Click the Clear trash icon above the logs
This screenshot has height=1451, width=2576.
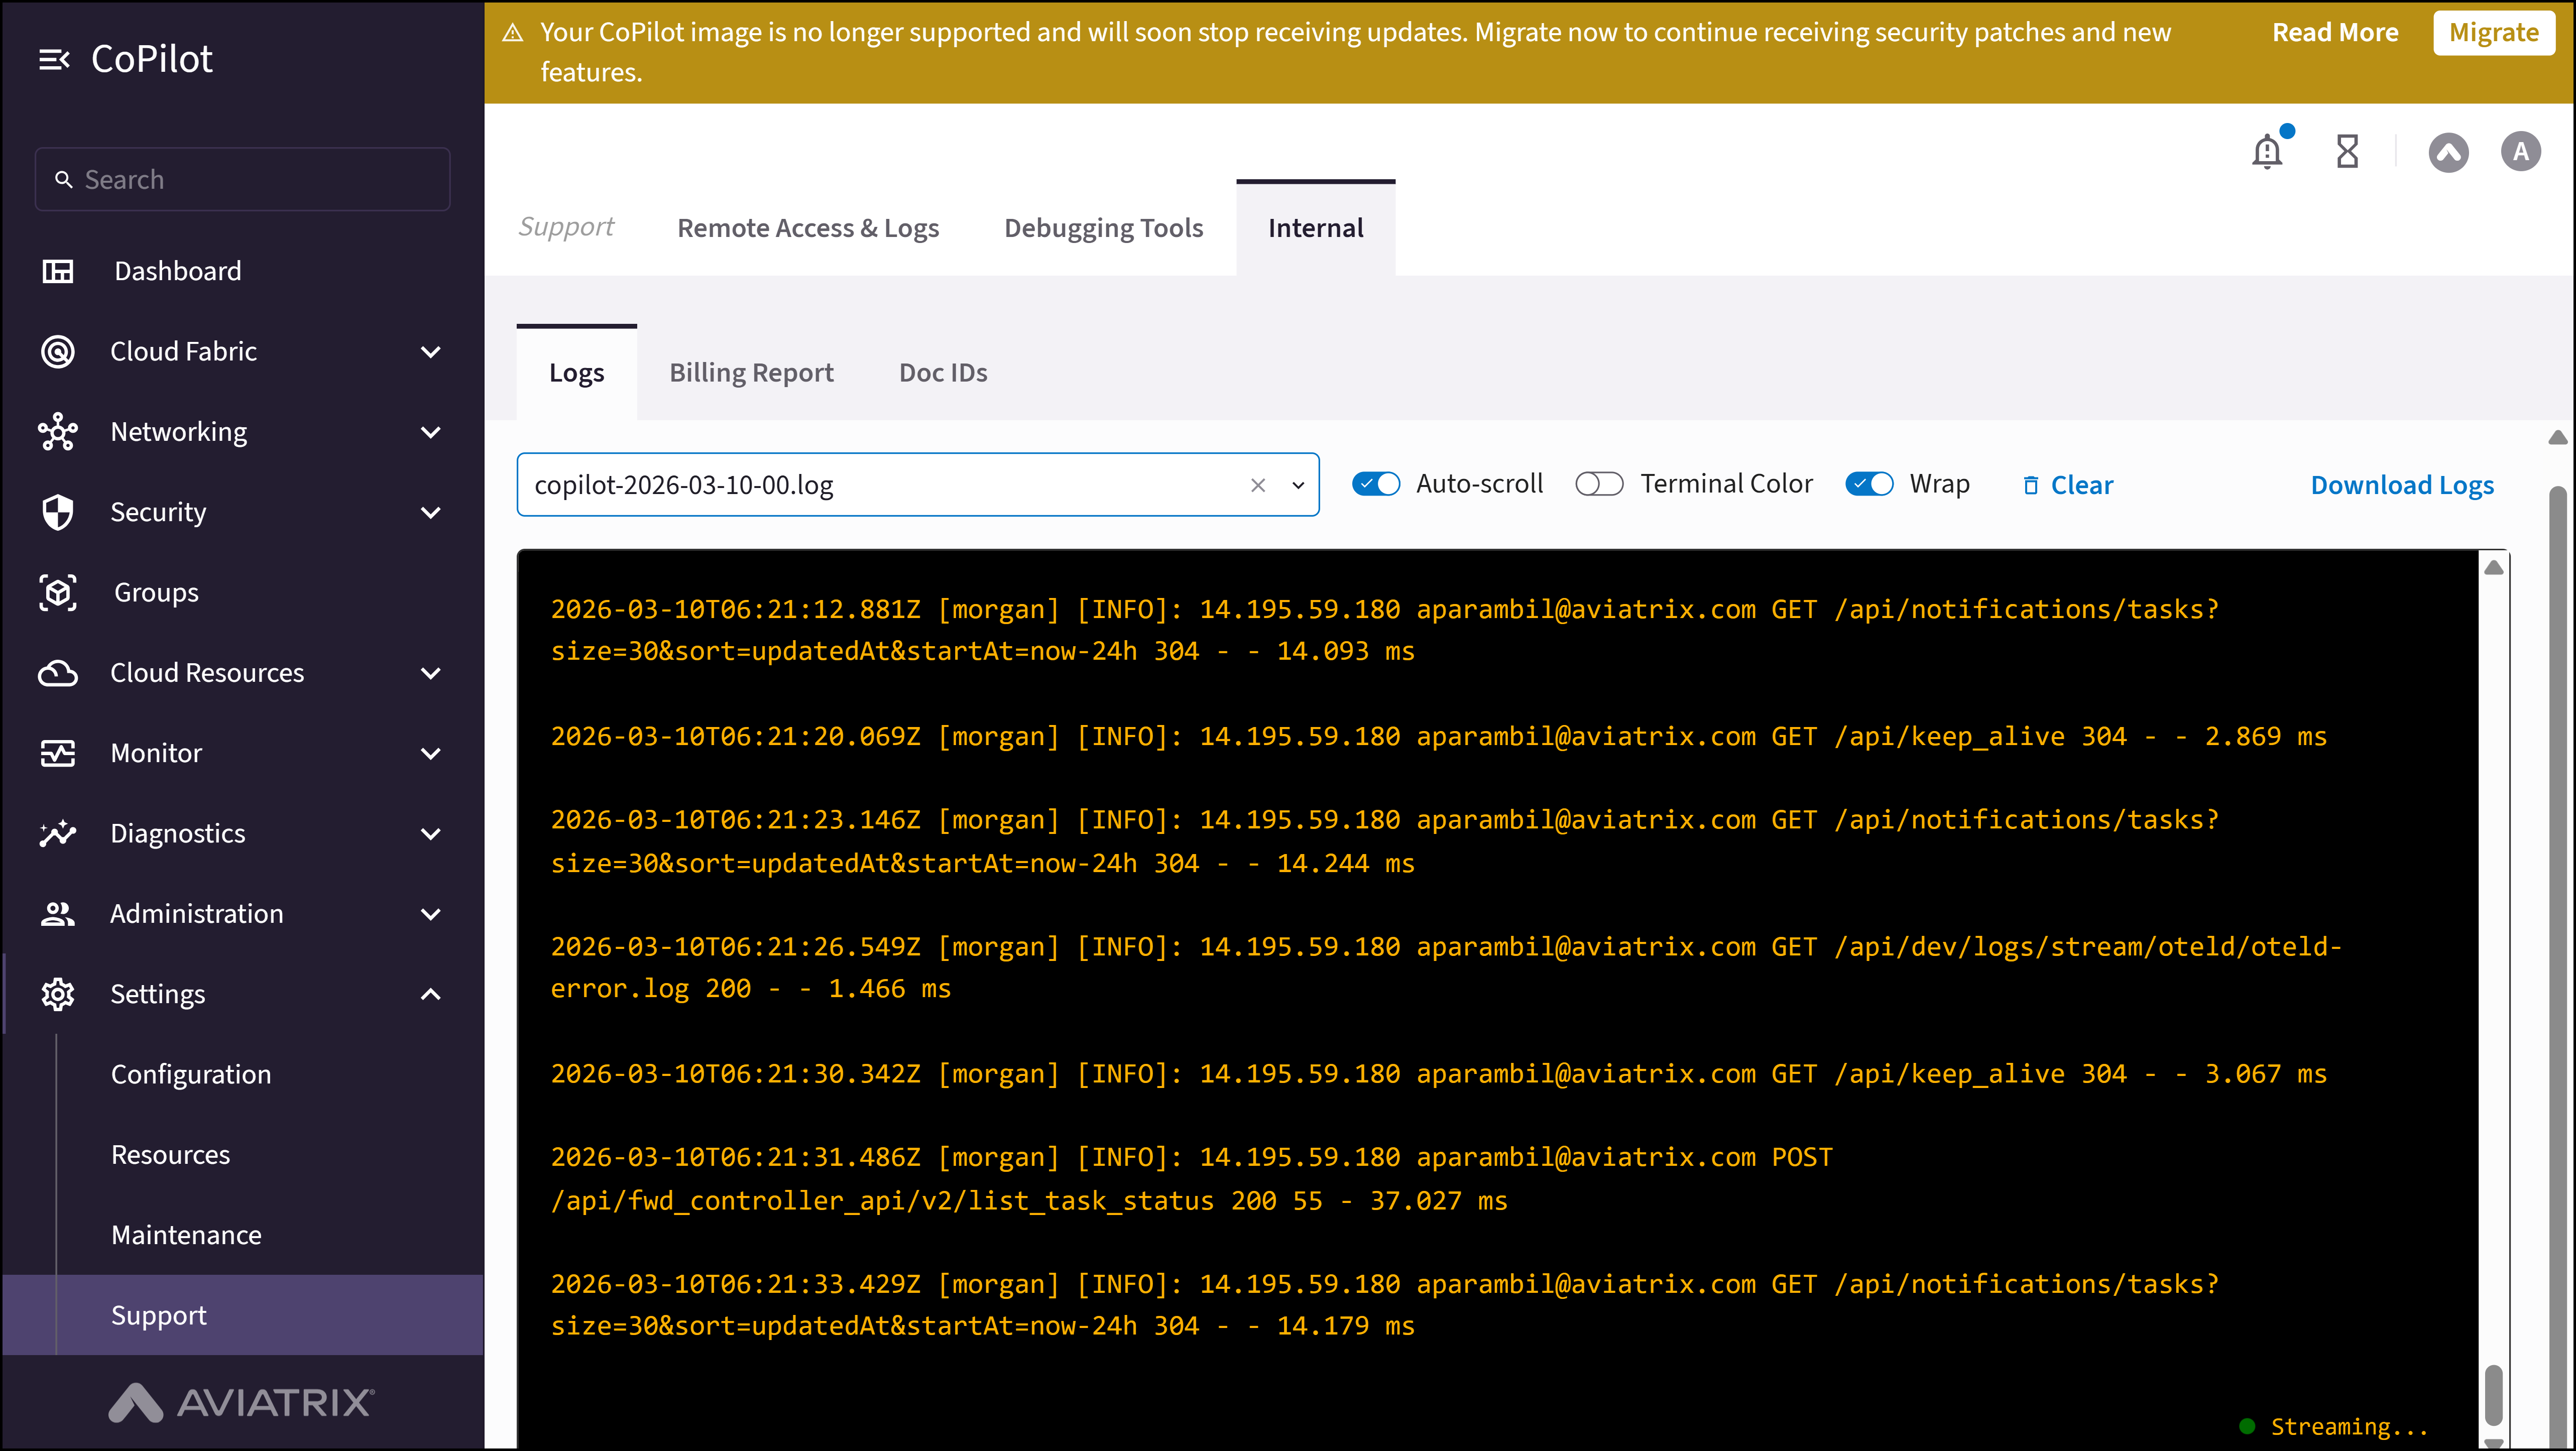[x=2032, y=485]
